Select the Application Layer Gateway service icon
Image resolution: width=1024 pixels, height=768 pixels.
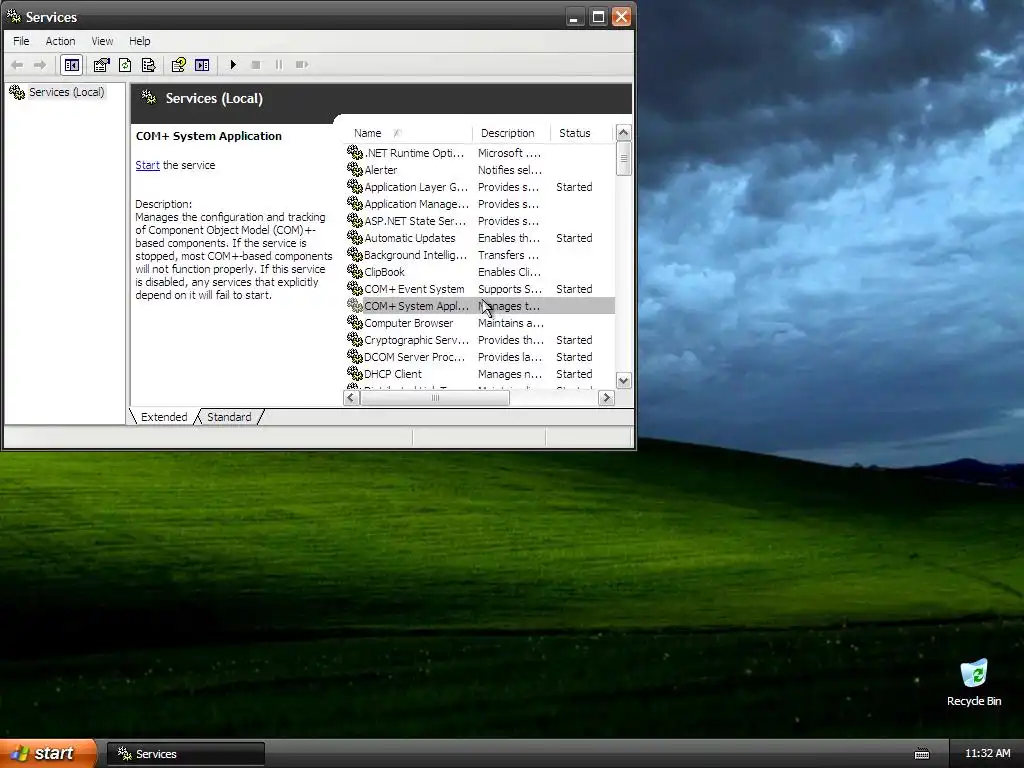coord(355,187)
